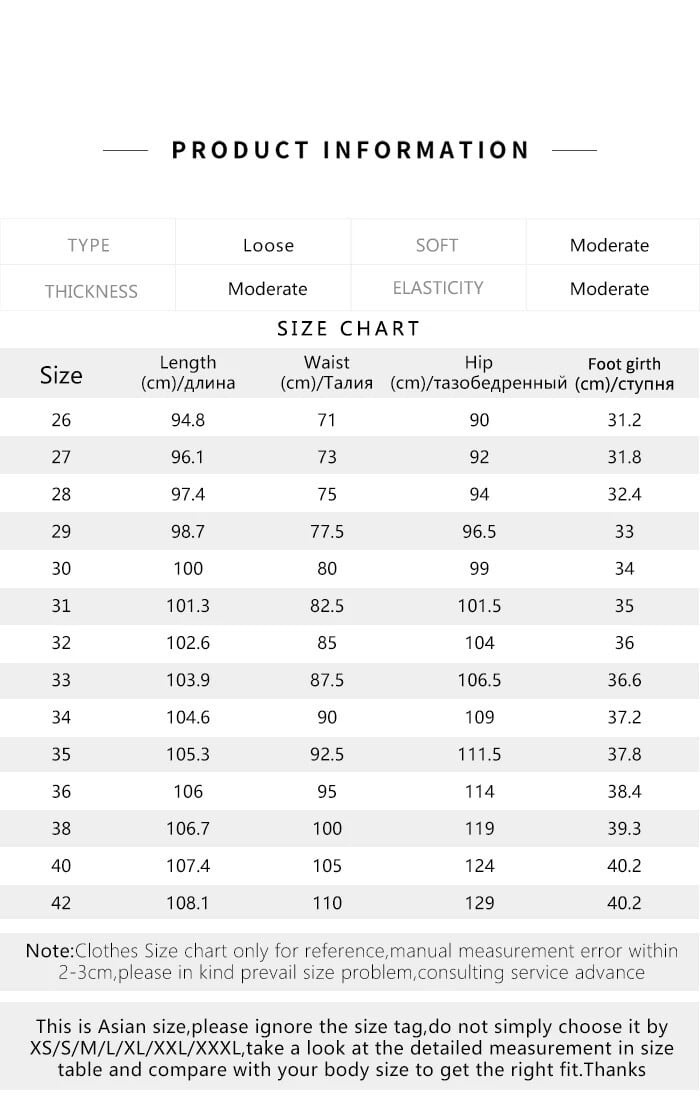Screen dimensions: 700x1105
Task: Click the 94.8 length value
Action: pyautogui.click(x=187, y=420)
